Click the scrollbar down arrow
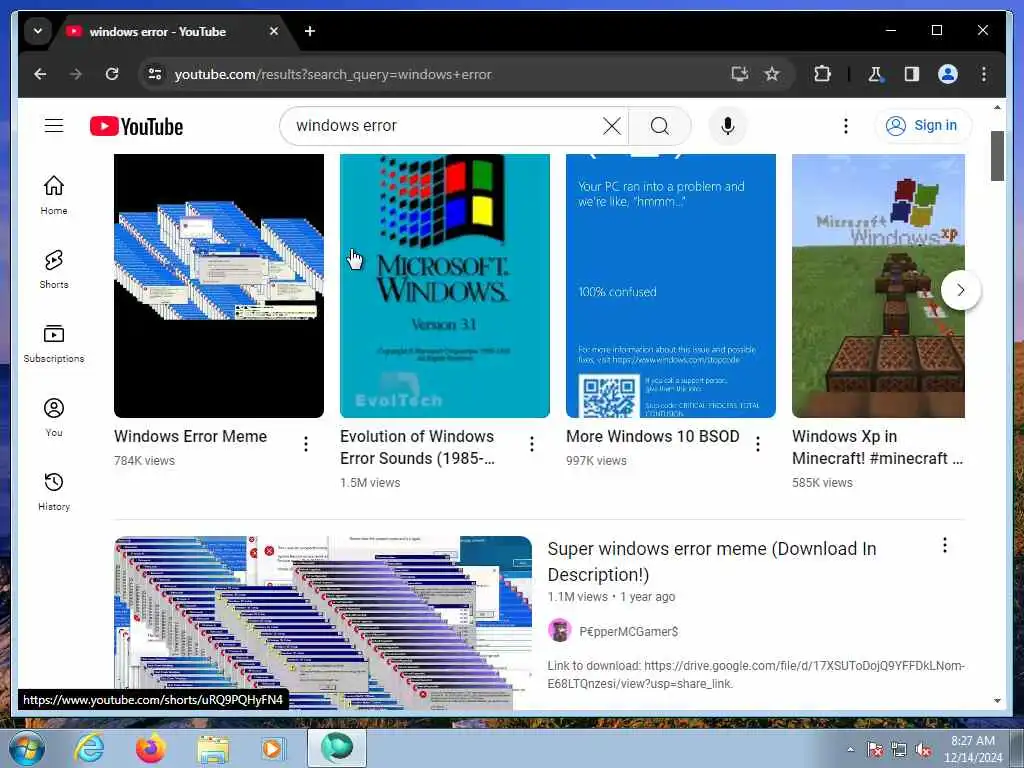 point(997,701)
